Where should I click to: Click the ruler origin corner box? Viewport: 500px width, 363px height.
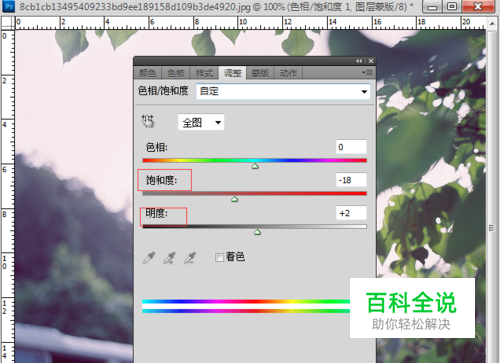8,23
